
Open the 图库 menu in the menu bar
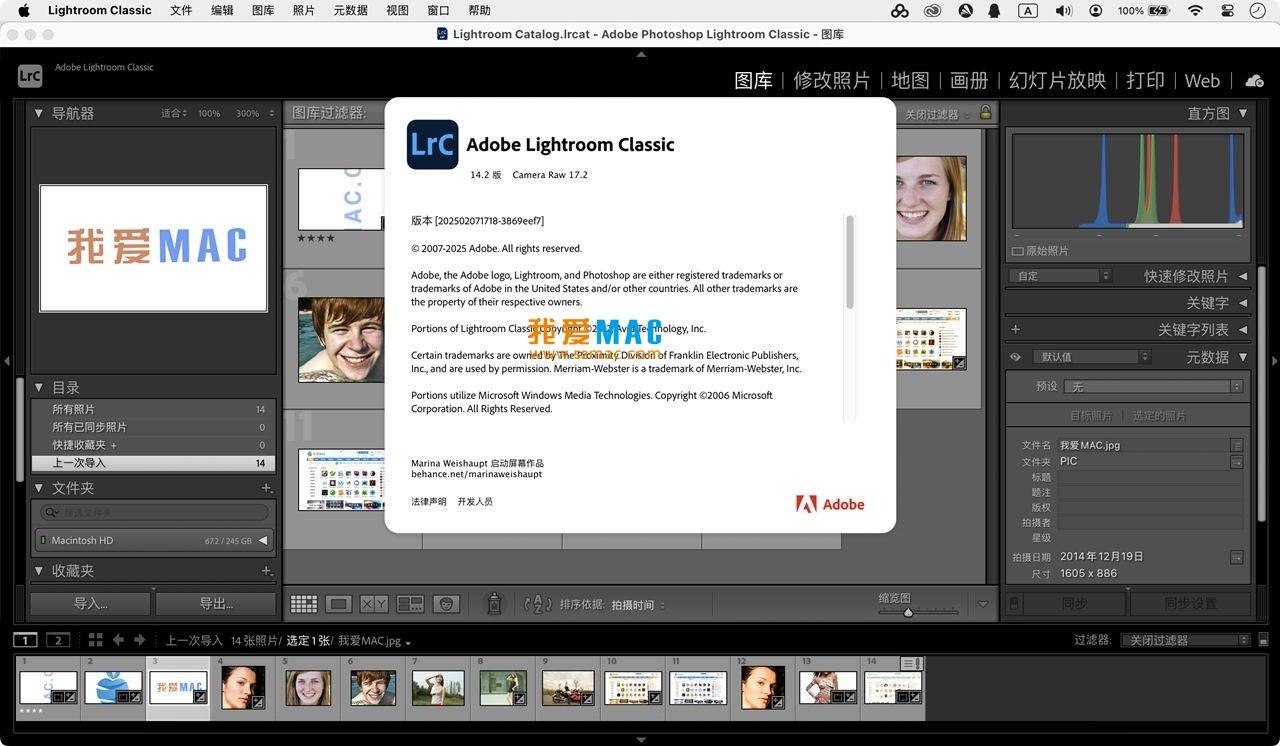tap(263, 10)
